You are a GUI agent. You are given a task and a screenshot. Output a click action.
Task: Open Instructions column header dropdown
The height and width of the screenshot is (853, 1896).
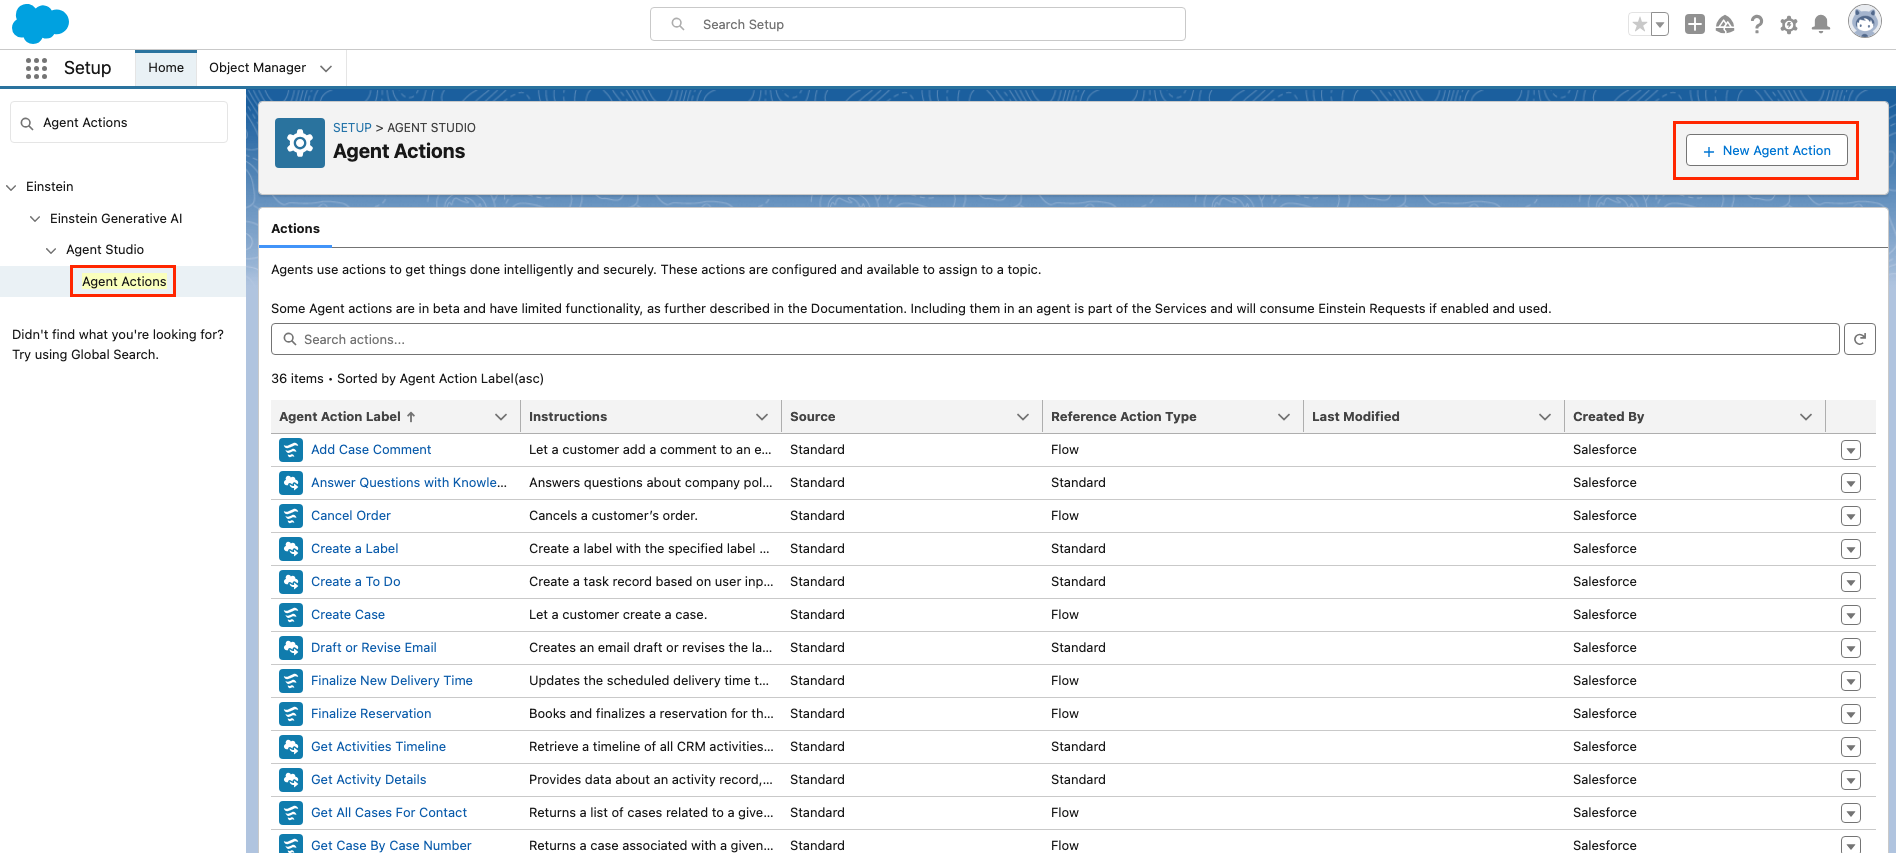point(762,417)
